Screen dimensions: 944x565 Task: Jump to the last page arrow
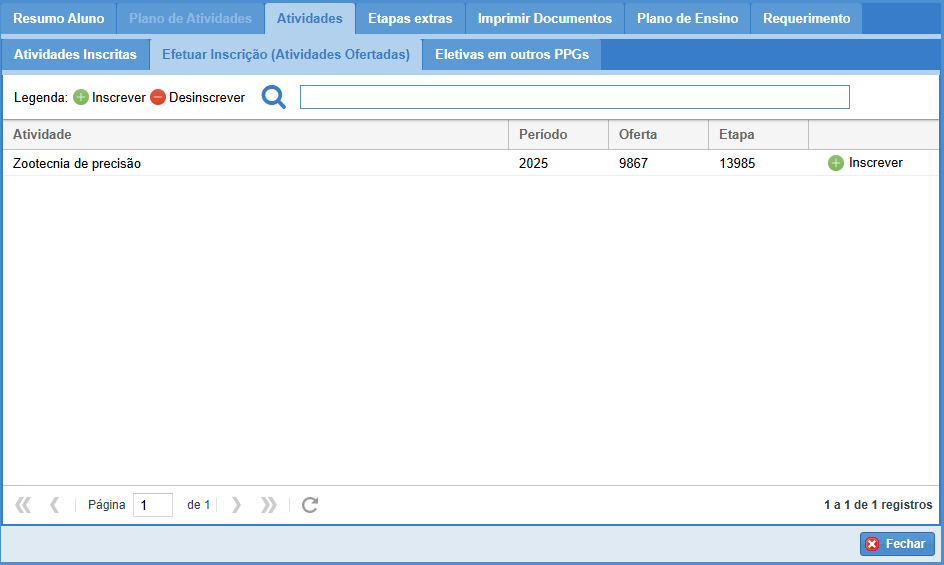268,505
